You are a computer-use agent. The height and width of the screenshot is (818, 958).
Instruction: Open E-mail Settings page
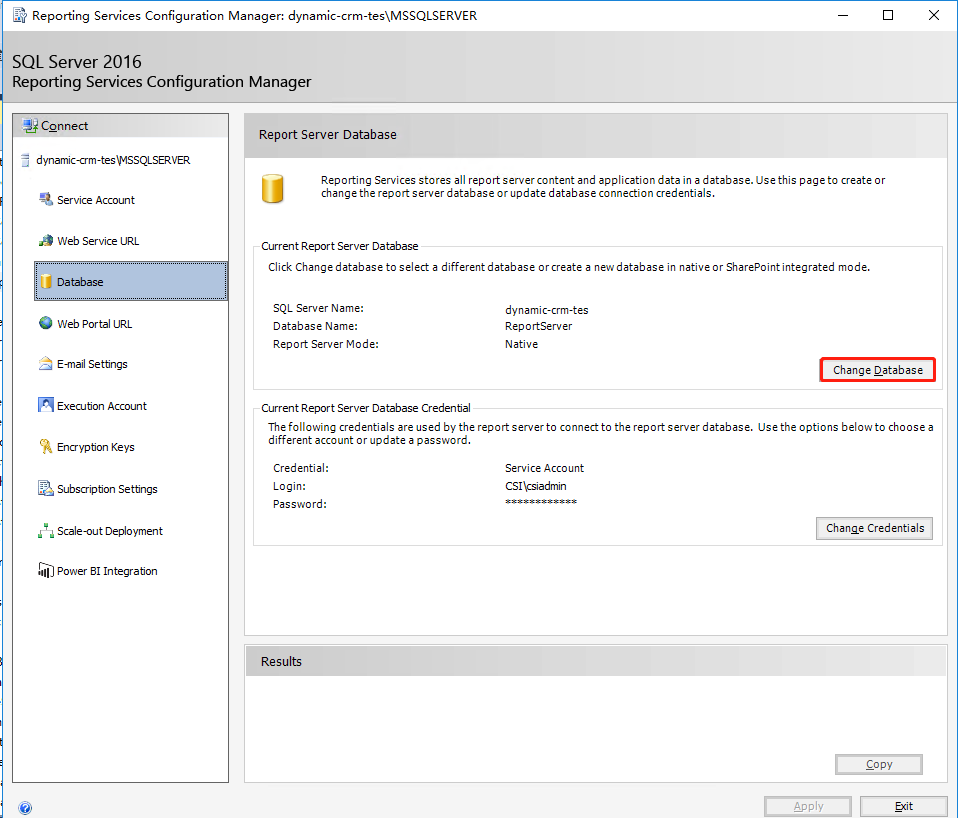tap(92, 364)
